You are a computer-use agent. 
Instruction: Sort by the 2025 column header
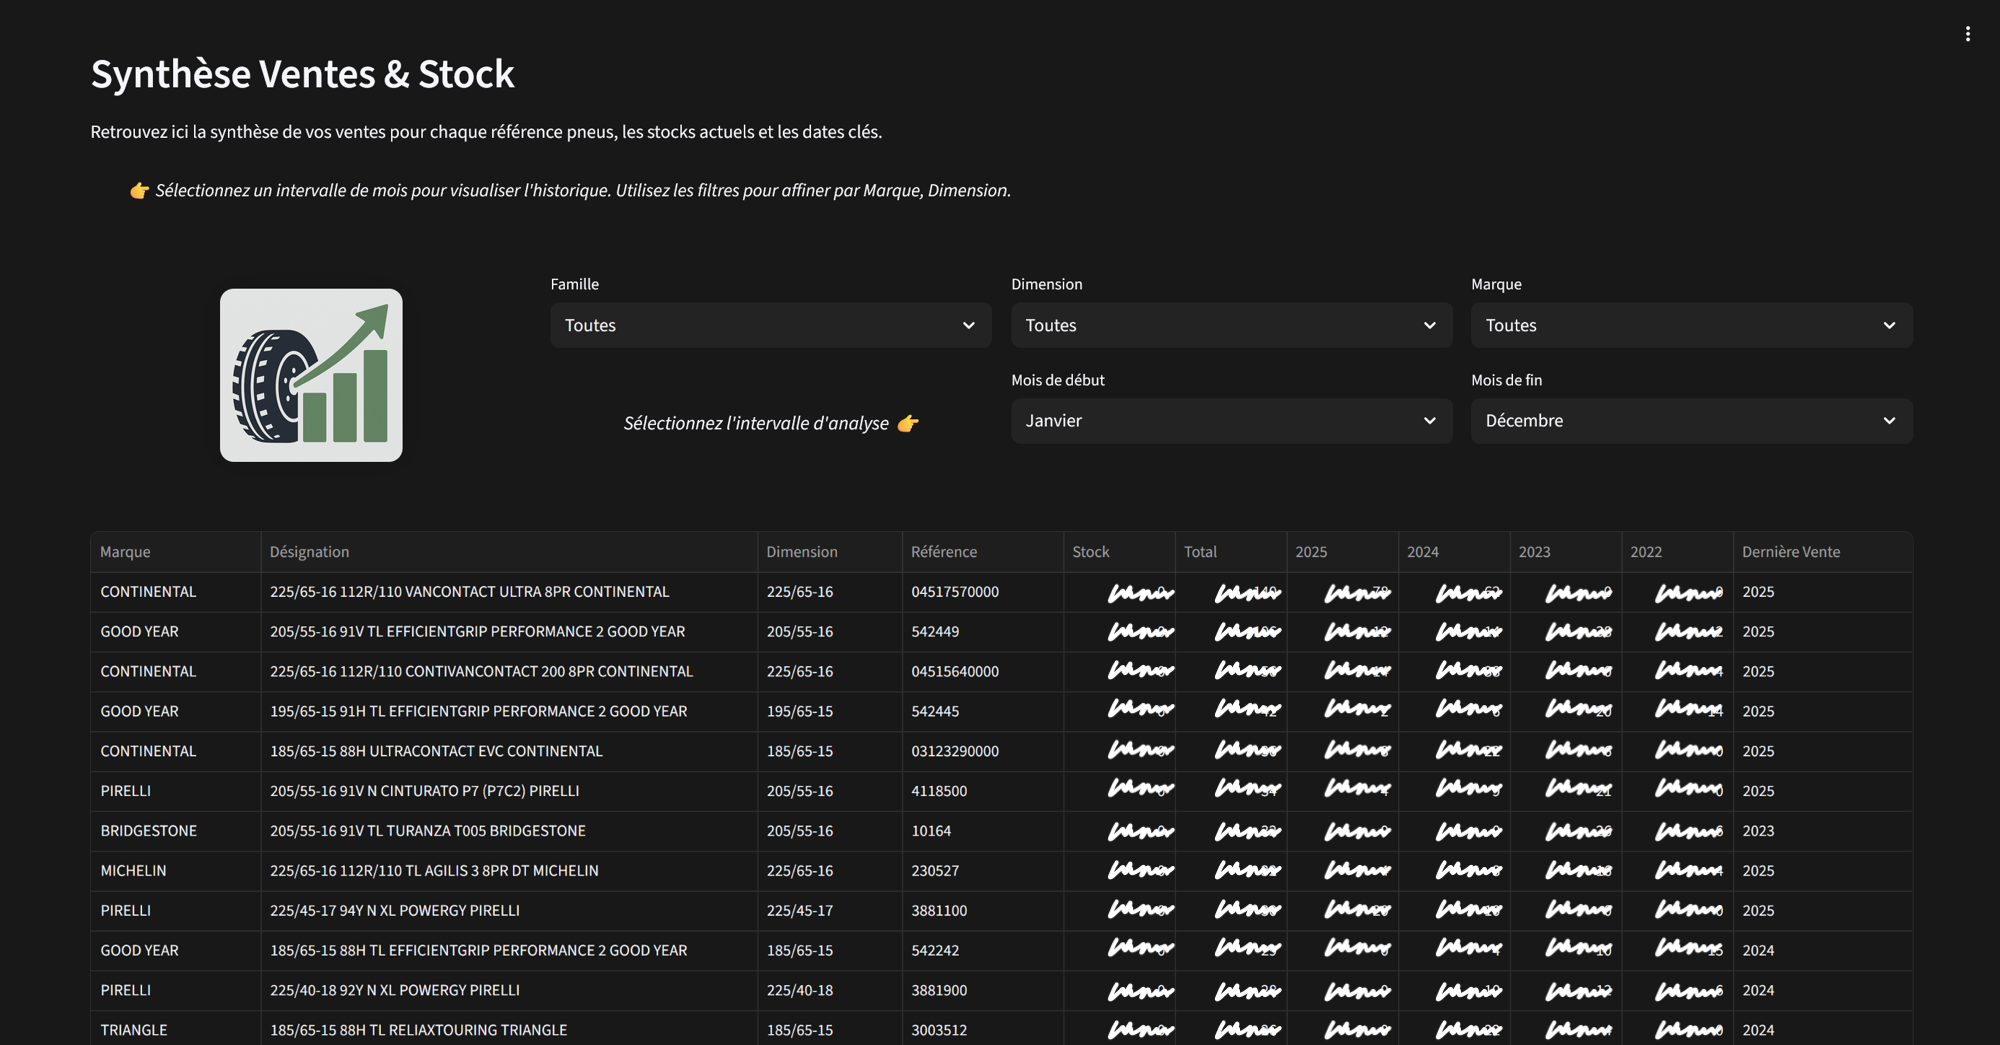tap(1311, 552)
